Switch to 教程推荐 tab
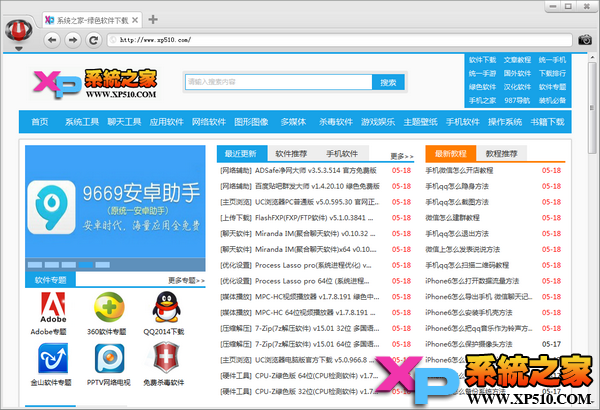Viewport: 600px width, 410px height. (501, 154)
